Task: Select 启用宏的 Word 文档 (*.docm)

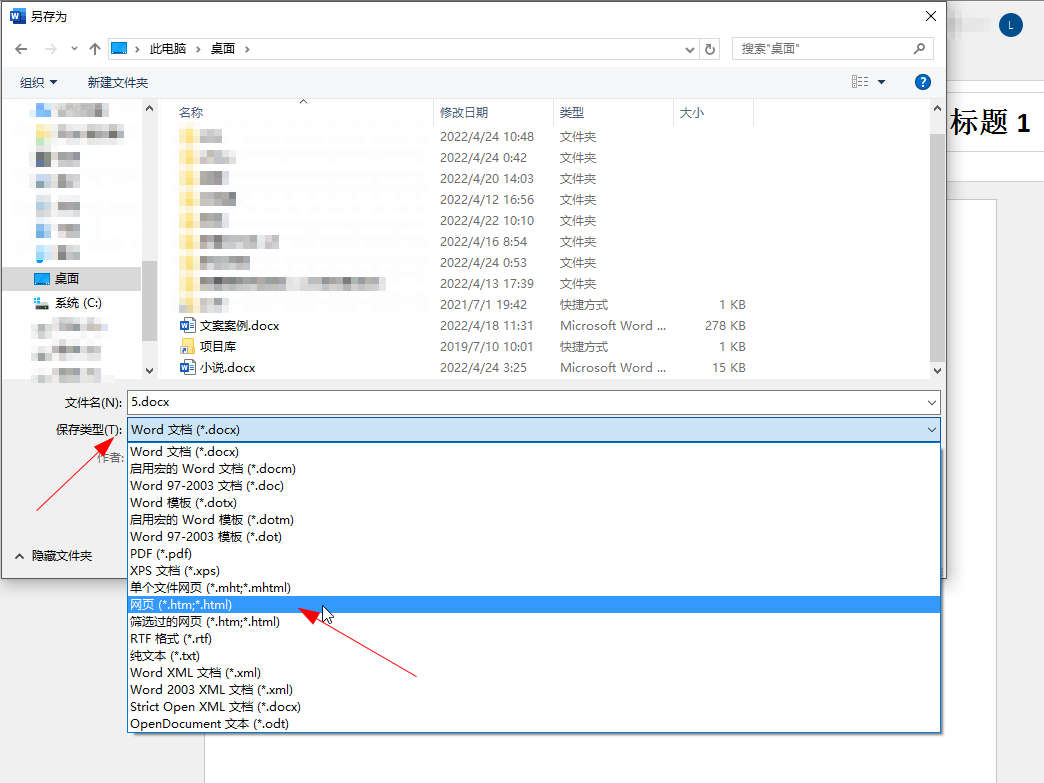Action: [x=534, y=469]
